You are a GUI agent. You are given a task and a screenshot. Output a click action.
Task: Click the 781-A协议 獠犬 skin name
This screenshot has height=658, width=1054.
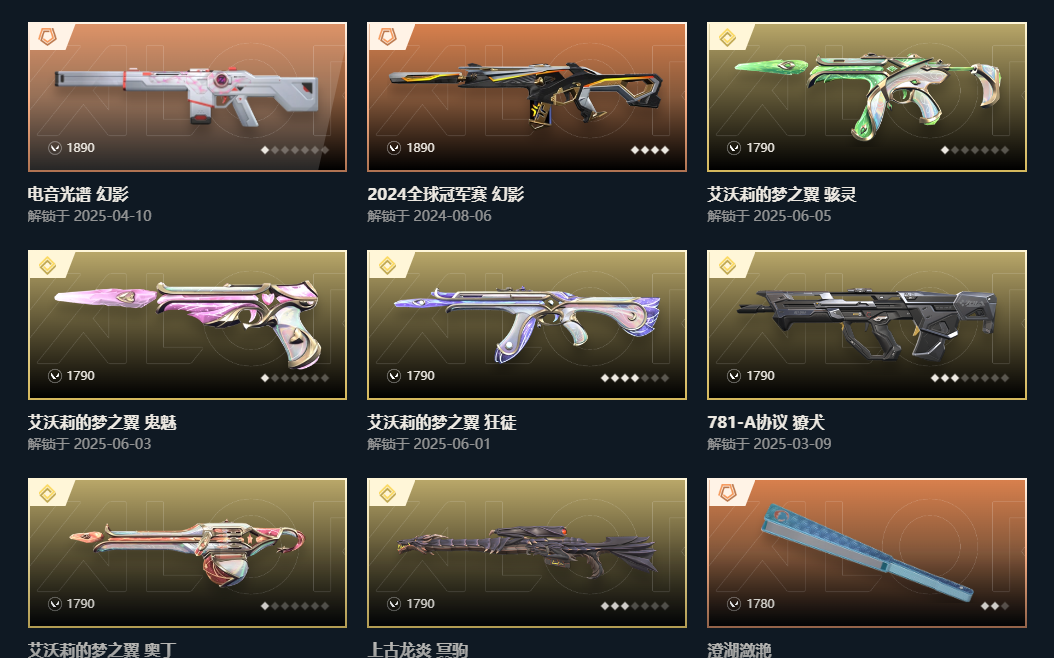(766, 423)
